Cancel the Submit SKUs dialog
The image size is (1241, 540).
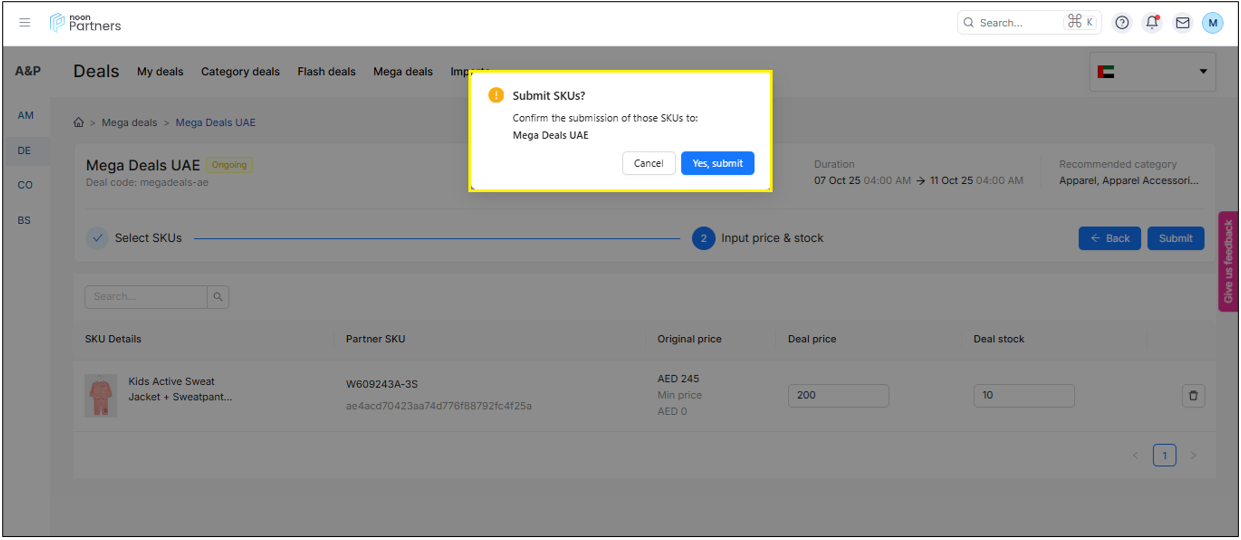(x=648, y=163)
